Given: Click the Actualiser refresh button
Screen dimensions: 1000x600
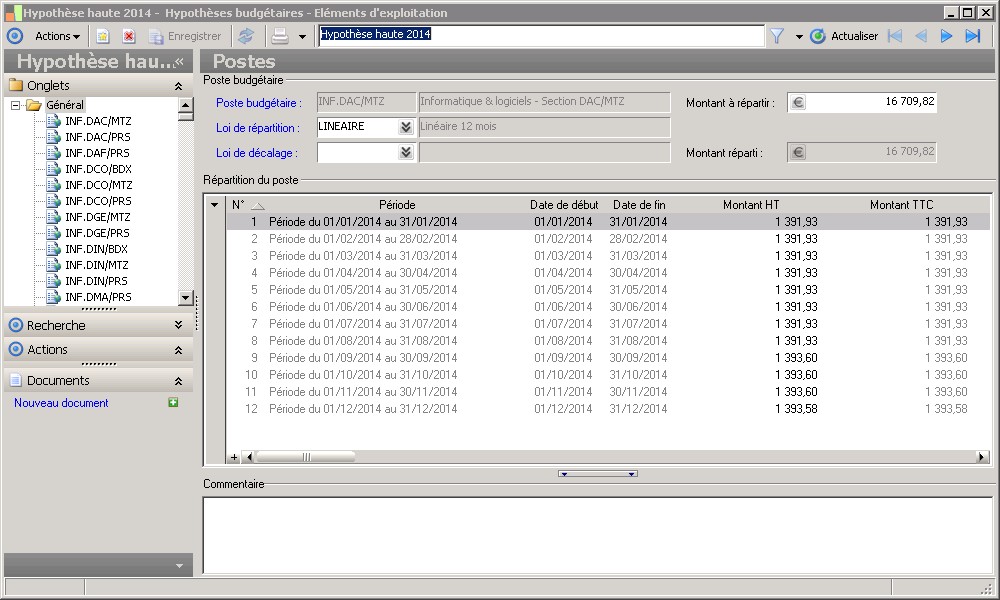Looking at the screenshot, I should tap(844, 36).
